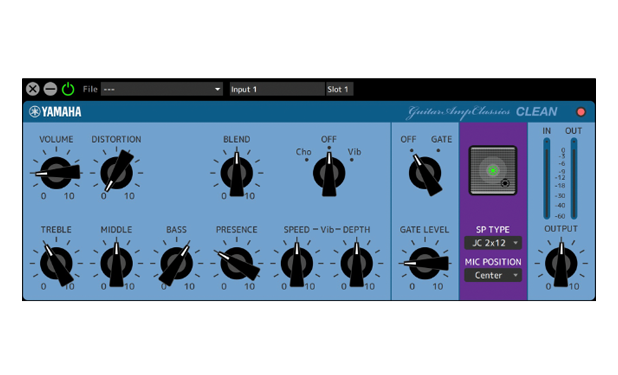Set the Cho/OFF/Vib selector switch
Viewport: 618px width, 375px height.
click(329, 174)
